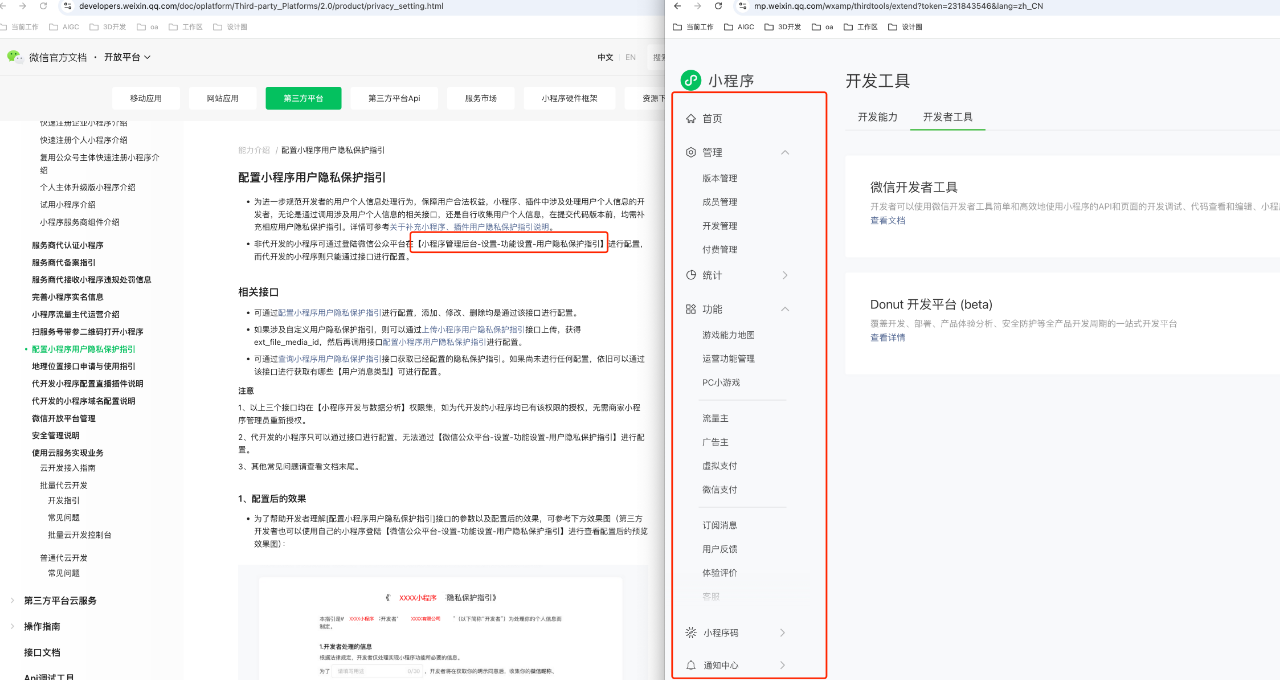Screen dimensions: 1280x680
Task: Open the 当前工作 bookmark folder in right window
Action: [x=693, y=27]
